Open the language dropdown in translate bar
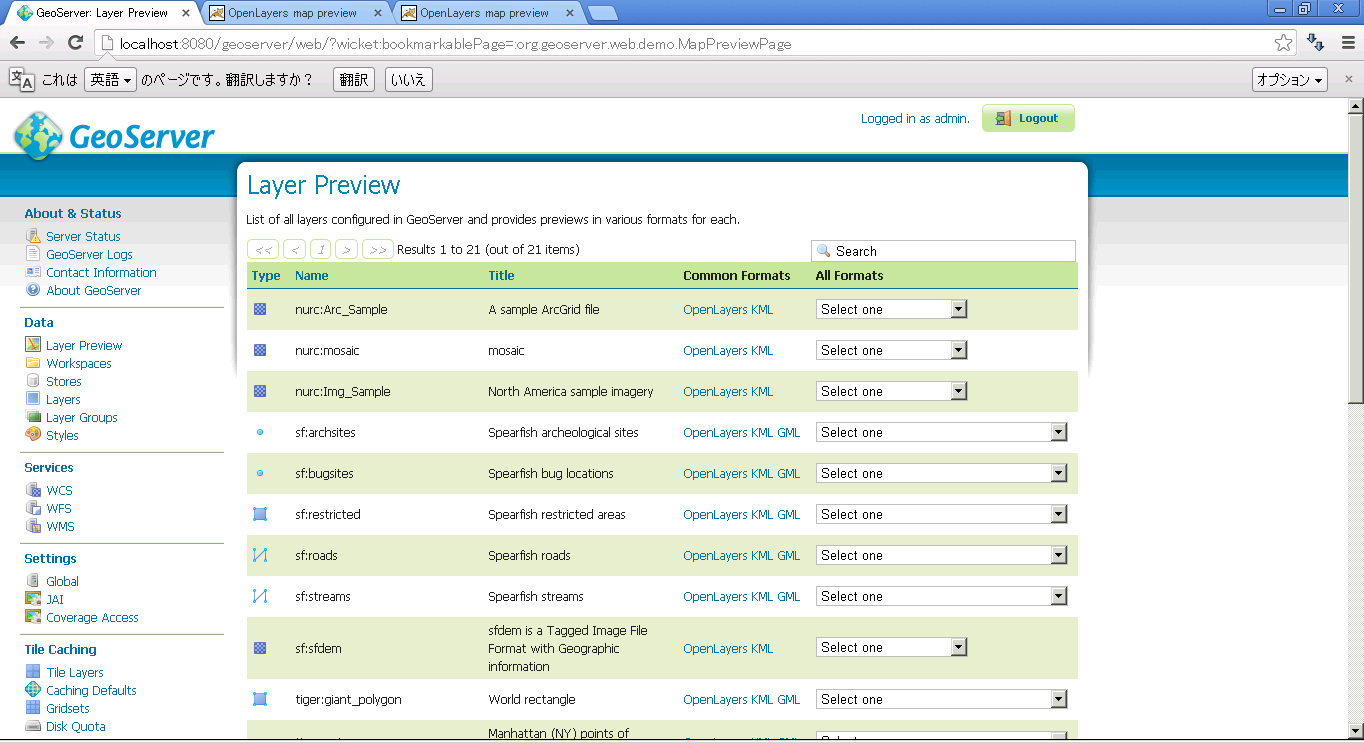 [x=110, y=80]
